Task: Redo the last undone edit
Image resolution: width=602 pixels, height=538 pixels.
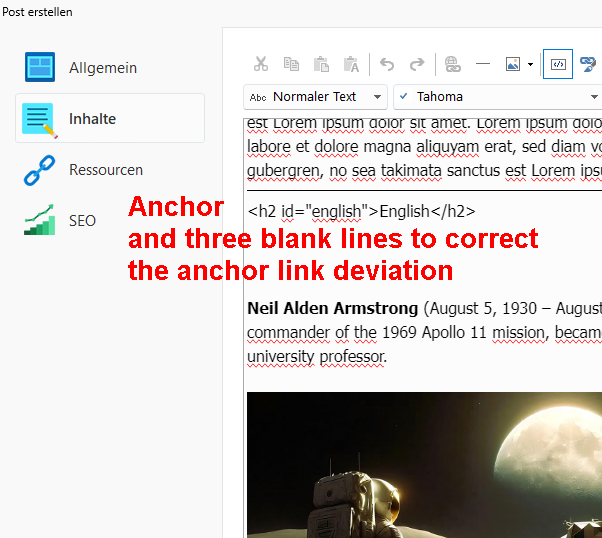Action: pyautogui.click(x=417, y=65)
